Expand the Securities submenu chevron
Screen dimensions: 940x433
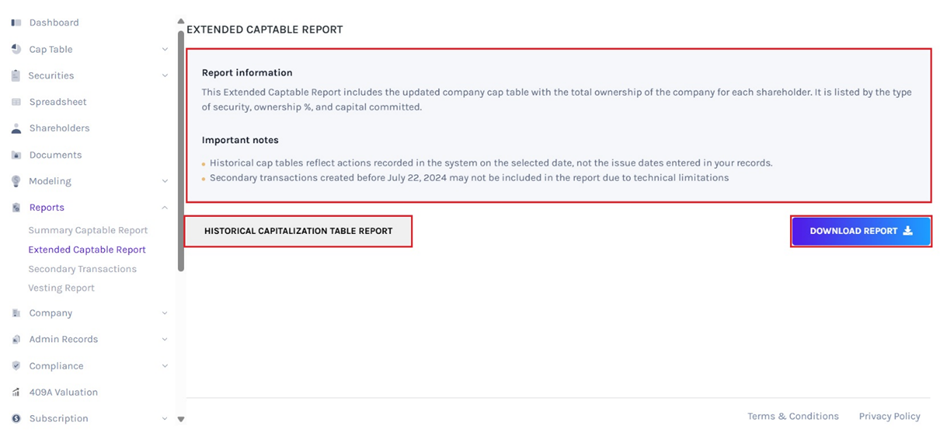pyautogui.click(x=165, y=75)
